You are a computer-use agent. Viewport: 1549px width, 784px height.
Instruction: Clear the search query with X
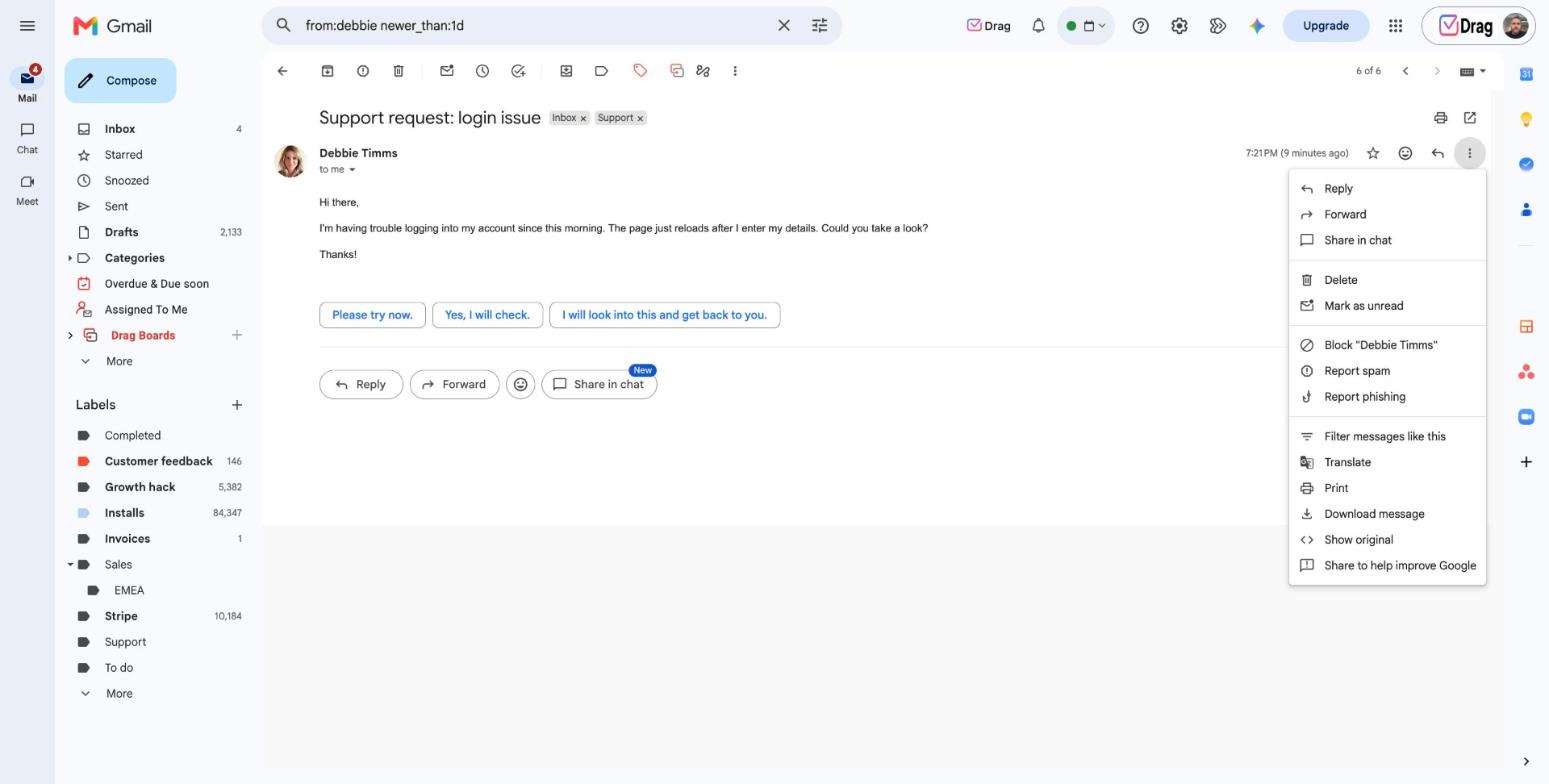784,26
